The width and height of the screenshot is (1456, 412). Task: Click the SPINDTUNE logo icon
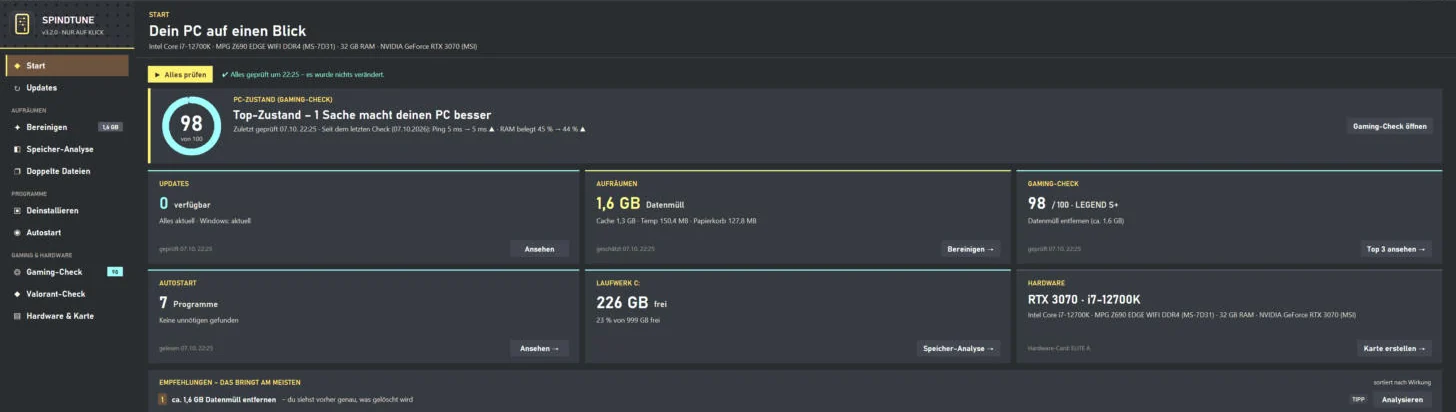click(x=21, y=23)
